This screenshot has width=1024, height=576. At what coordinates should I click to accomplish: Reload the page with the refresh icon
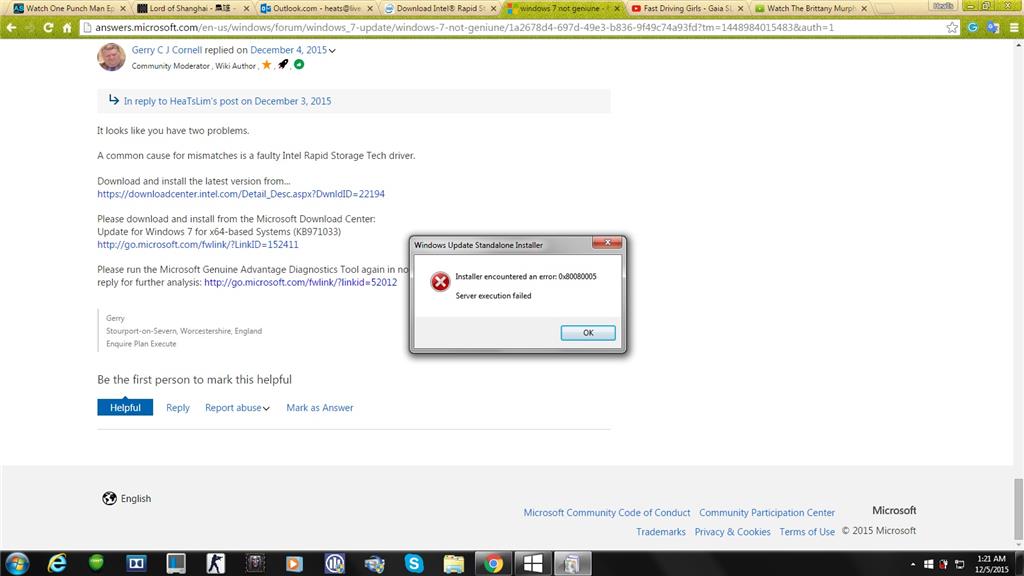[48, 27]
